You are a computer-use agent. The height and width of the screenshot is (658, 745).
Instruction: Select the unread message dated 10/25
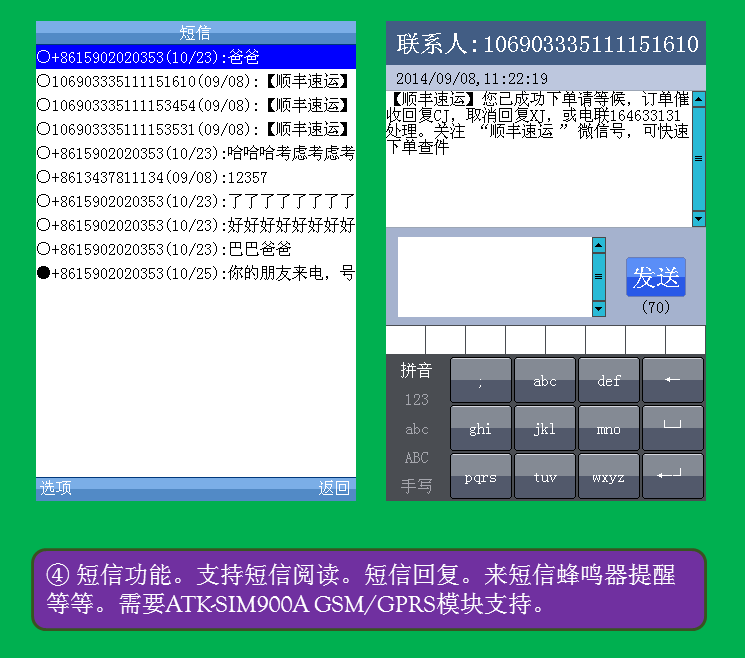point(196,273)
